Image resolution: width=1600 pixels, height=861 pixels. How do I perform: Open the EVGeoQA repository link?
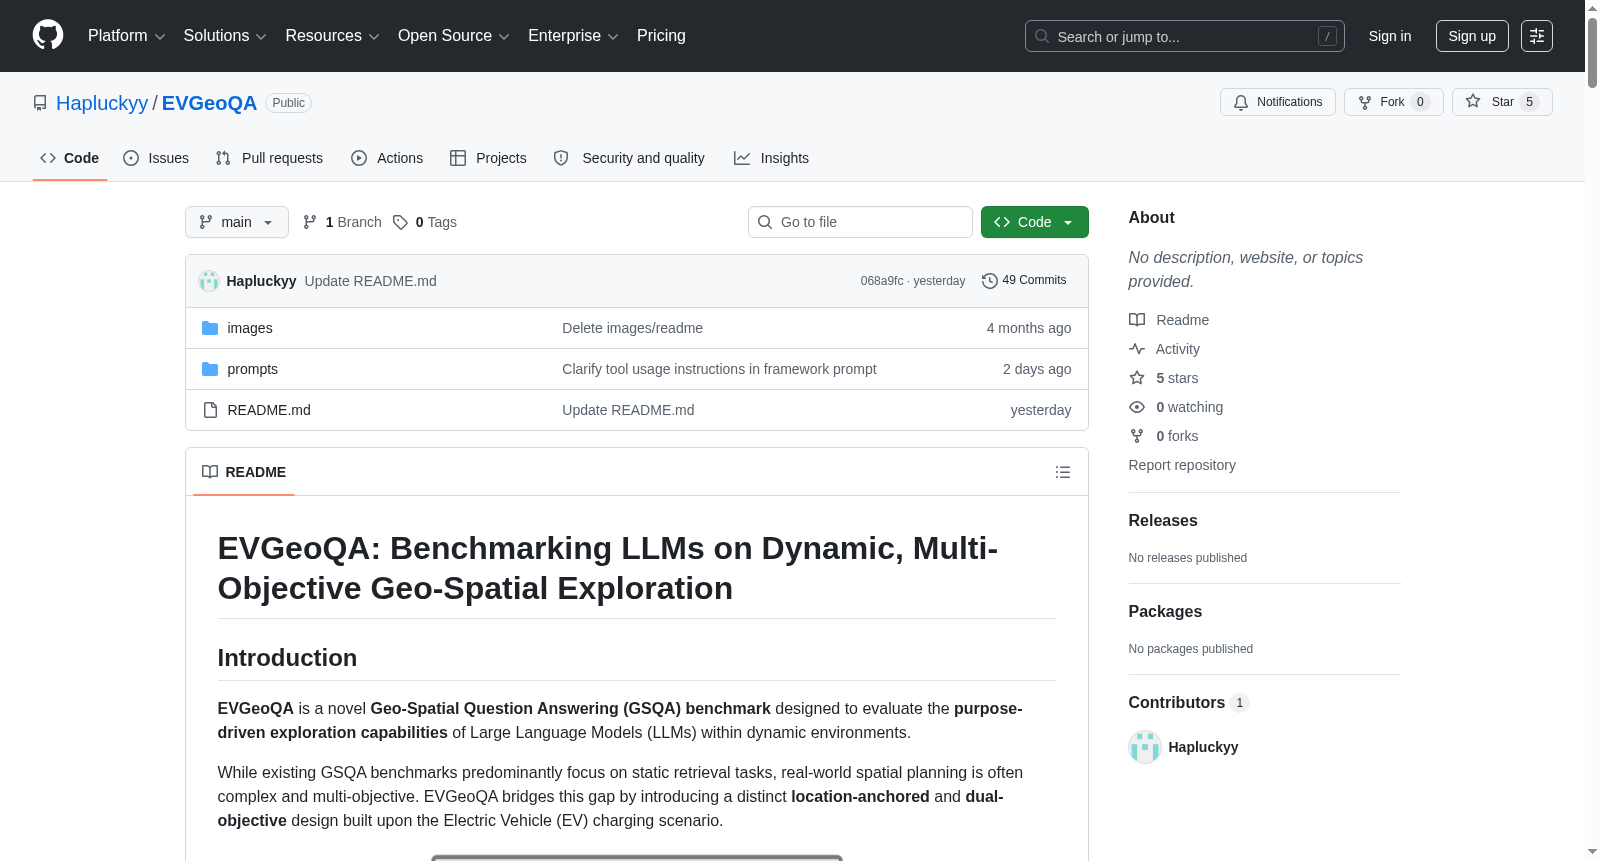pos(209,103)
